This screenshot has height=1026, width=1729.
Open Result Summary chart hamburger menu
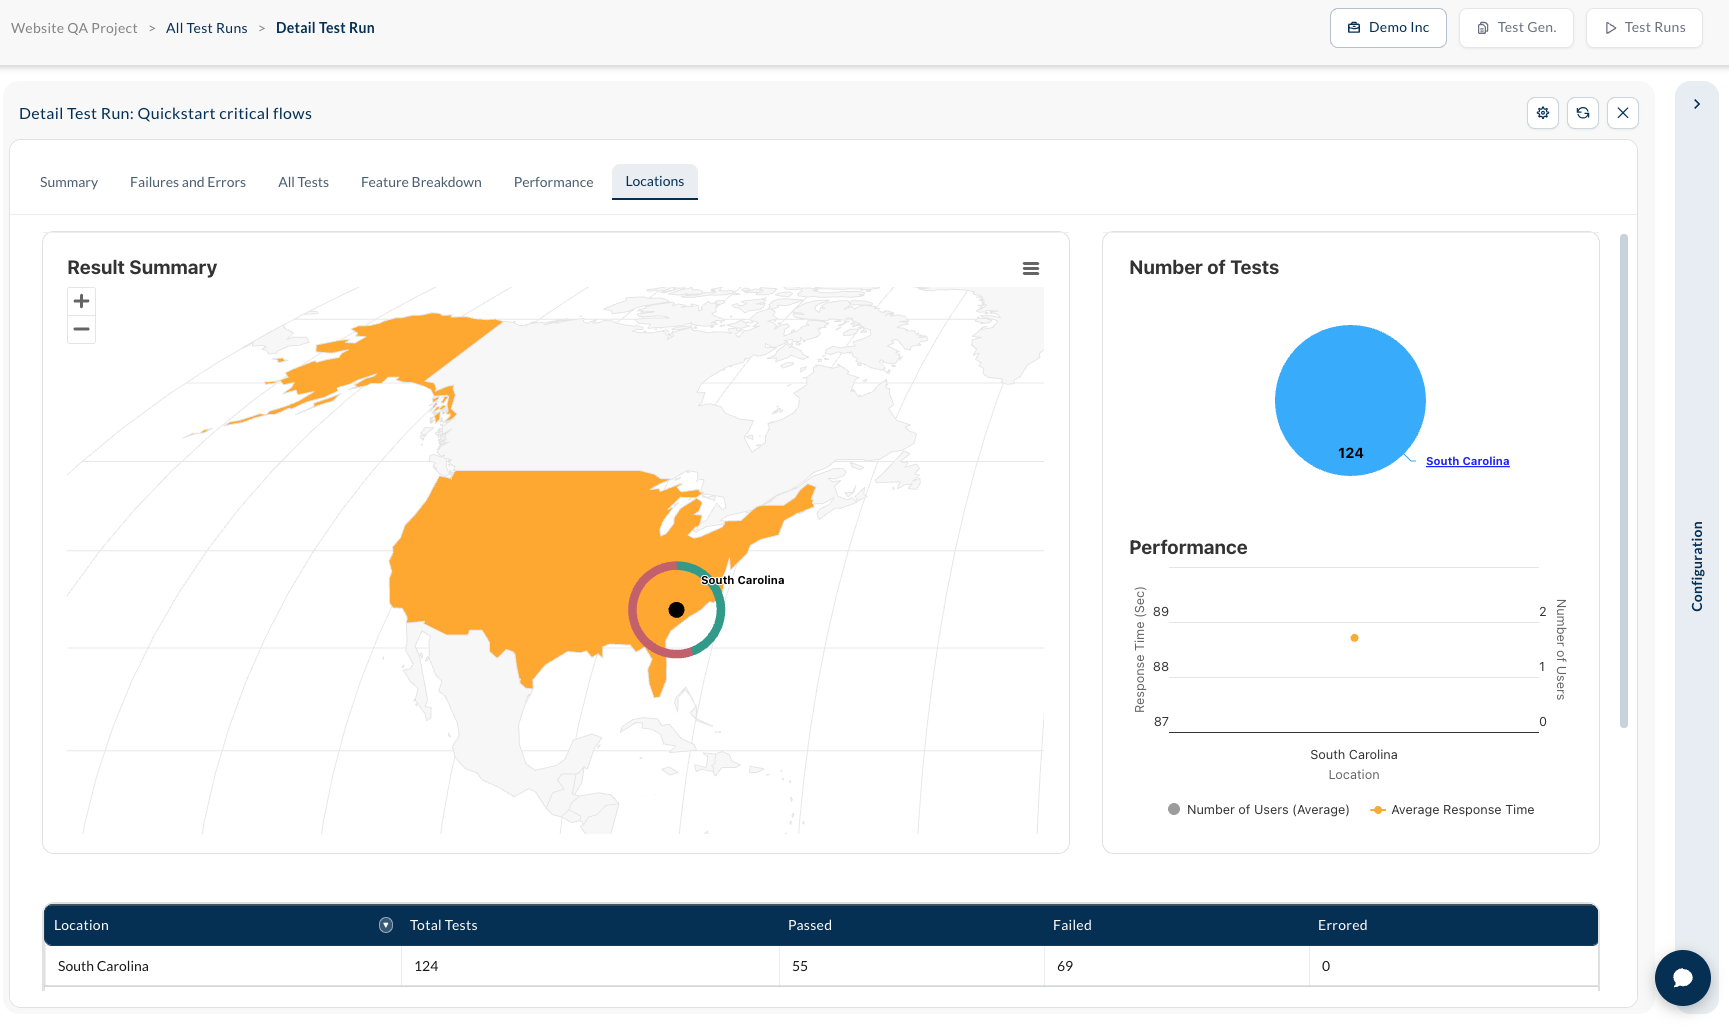point(1031,268)
